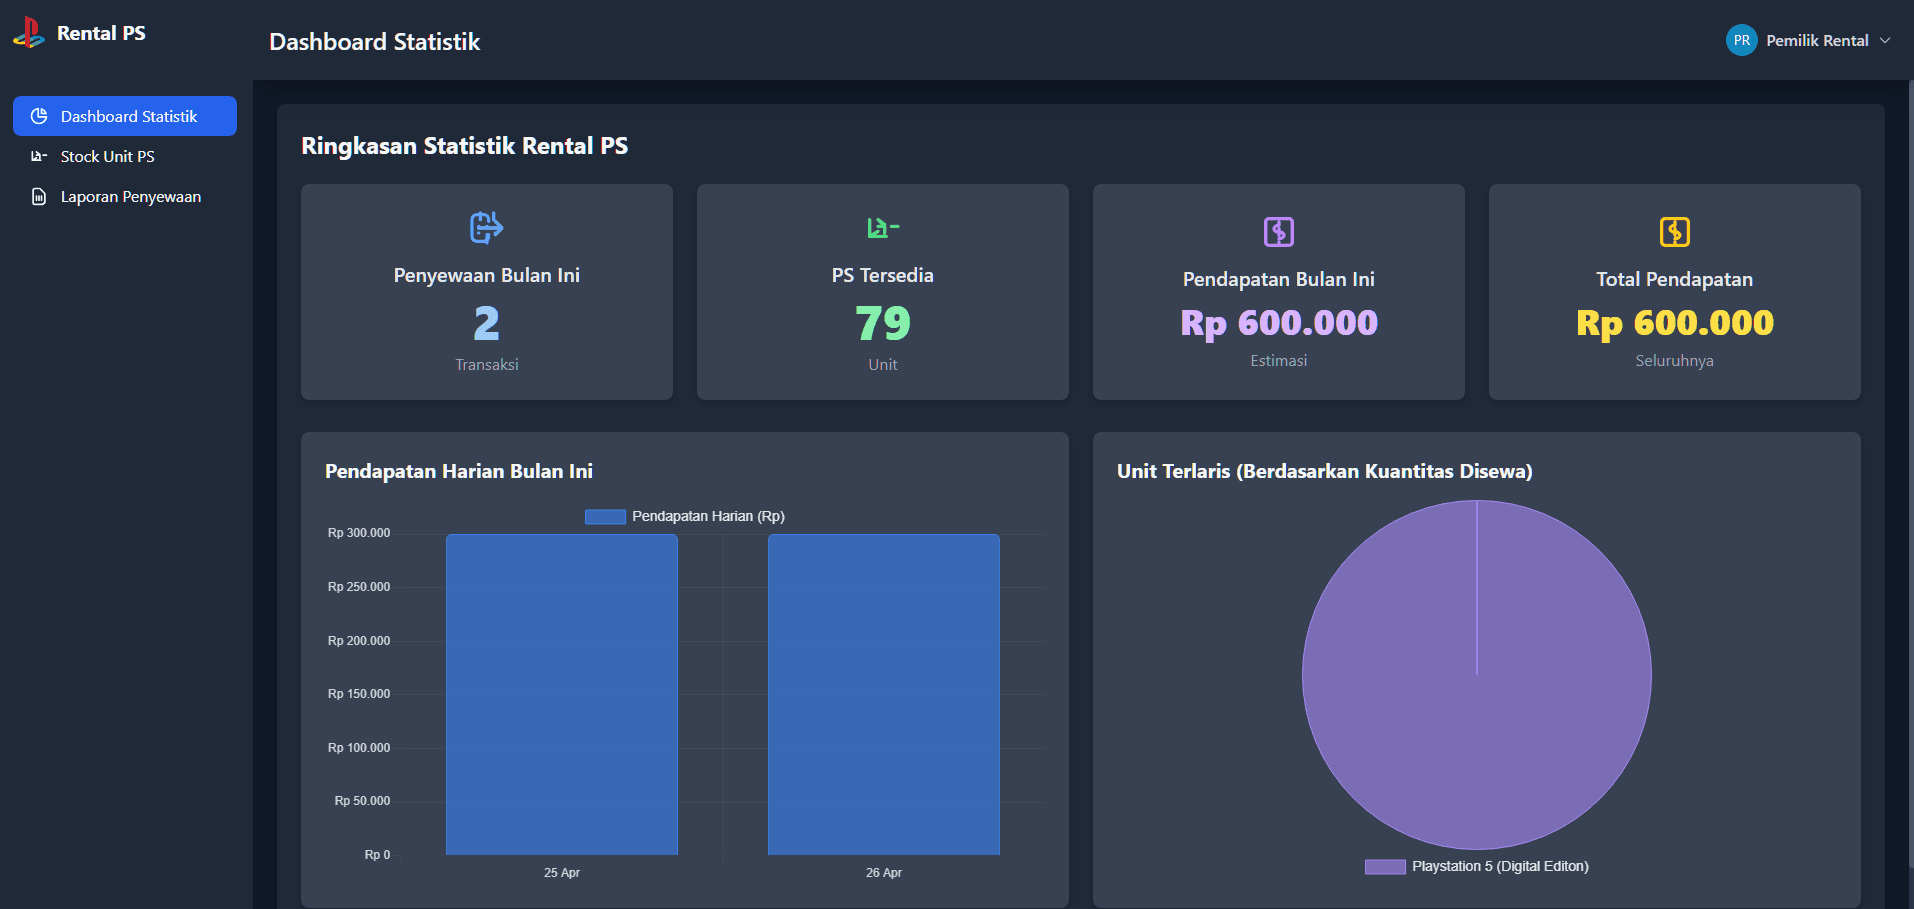Viewport: 1914px width, 909px height.
Task: Click the Rp 200.000 axis label
Action: (x=359, y=641)
